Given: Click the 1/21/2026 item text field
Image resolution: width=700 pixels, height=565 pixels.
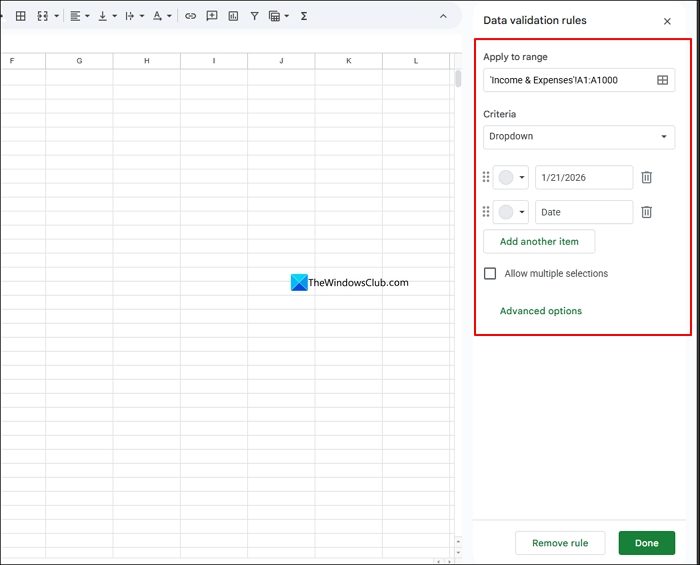Looking at the screenshot, I should pyautogui.click(x=584, y=177).
